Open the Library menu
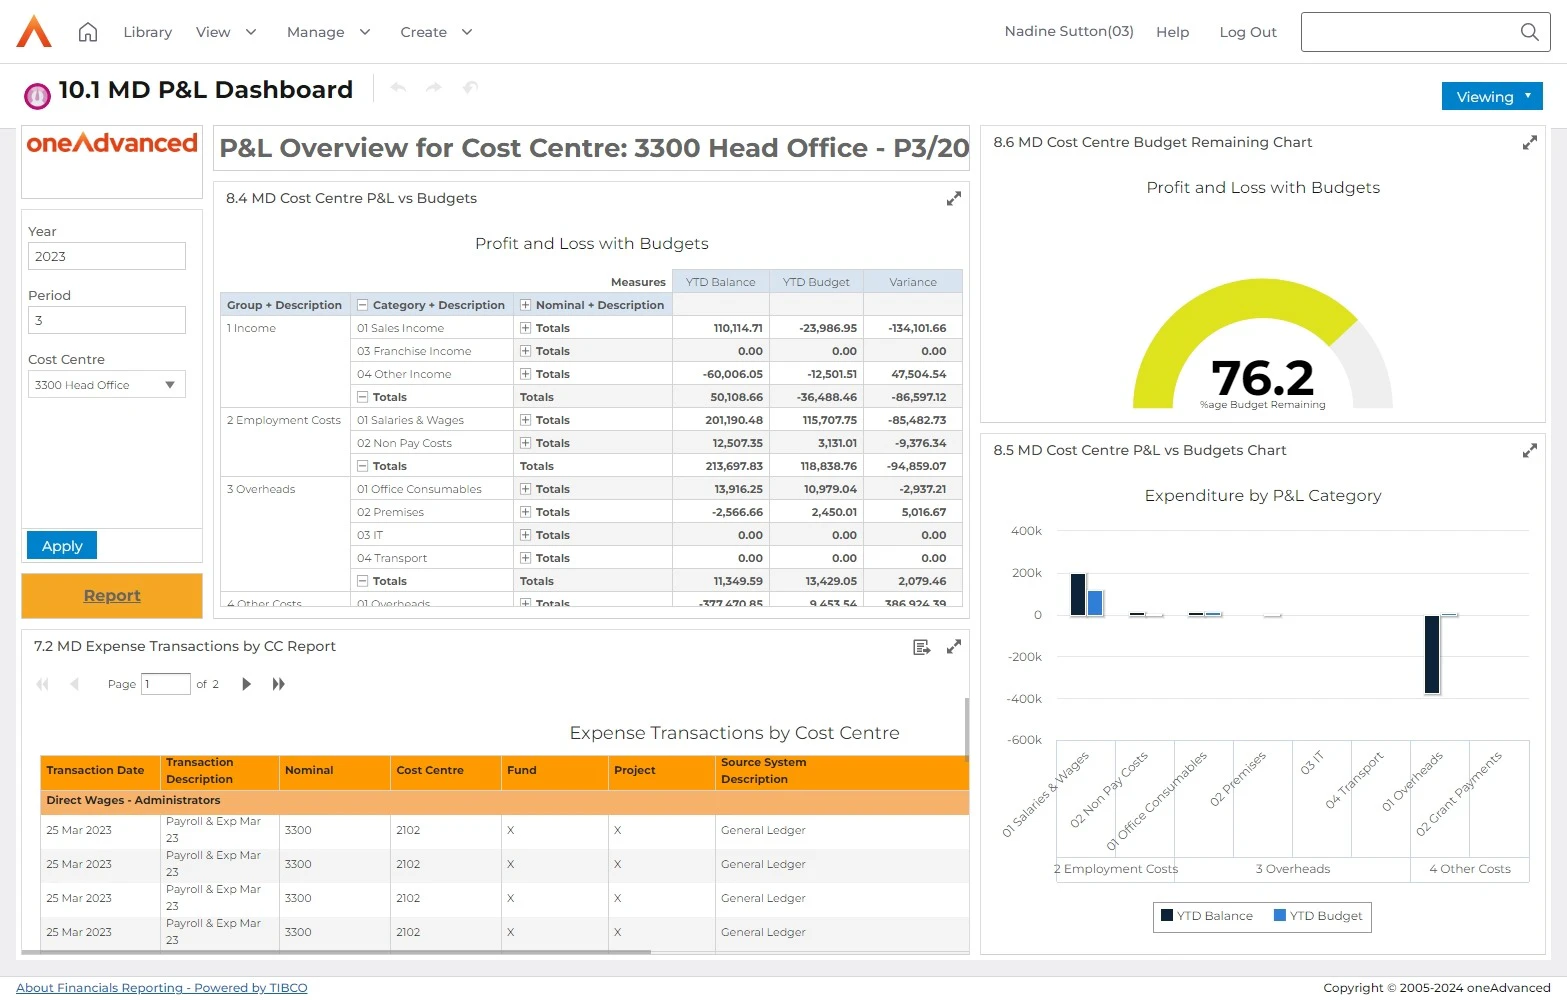Screen dimensions: 1567x1000 pyautogui.click(x=147, y=31)
